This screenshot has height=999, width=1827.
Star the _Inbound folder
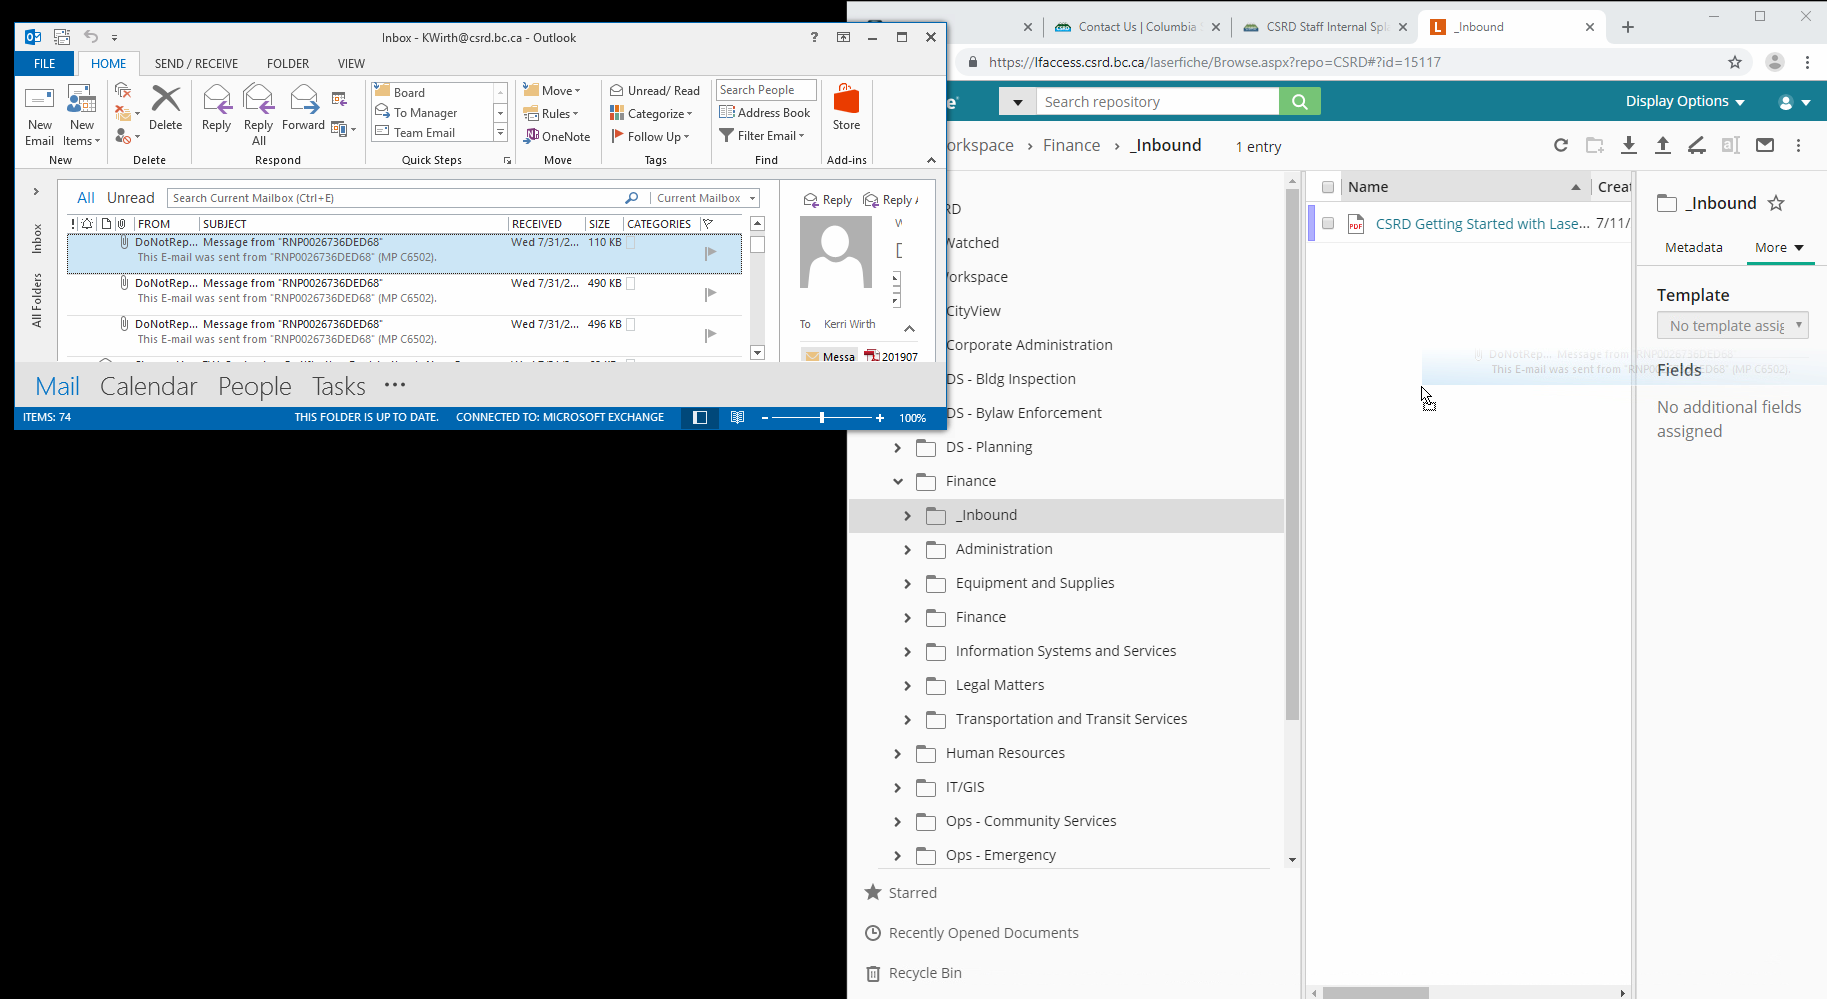[1776, 204]
